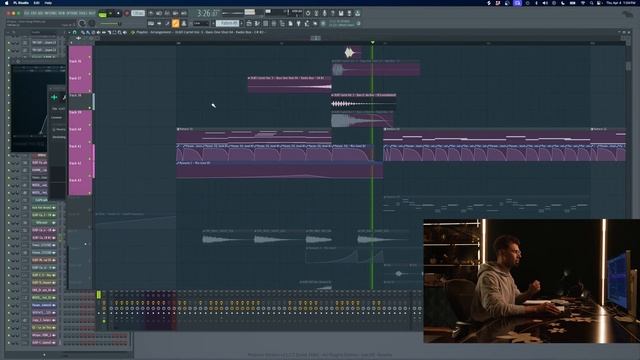
Task: Open the Playlist options arrow menu
Action: [x=69, y=32]
